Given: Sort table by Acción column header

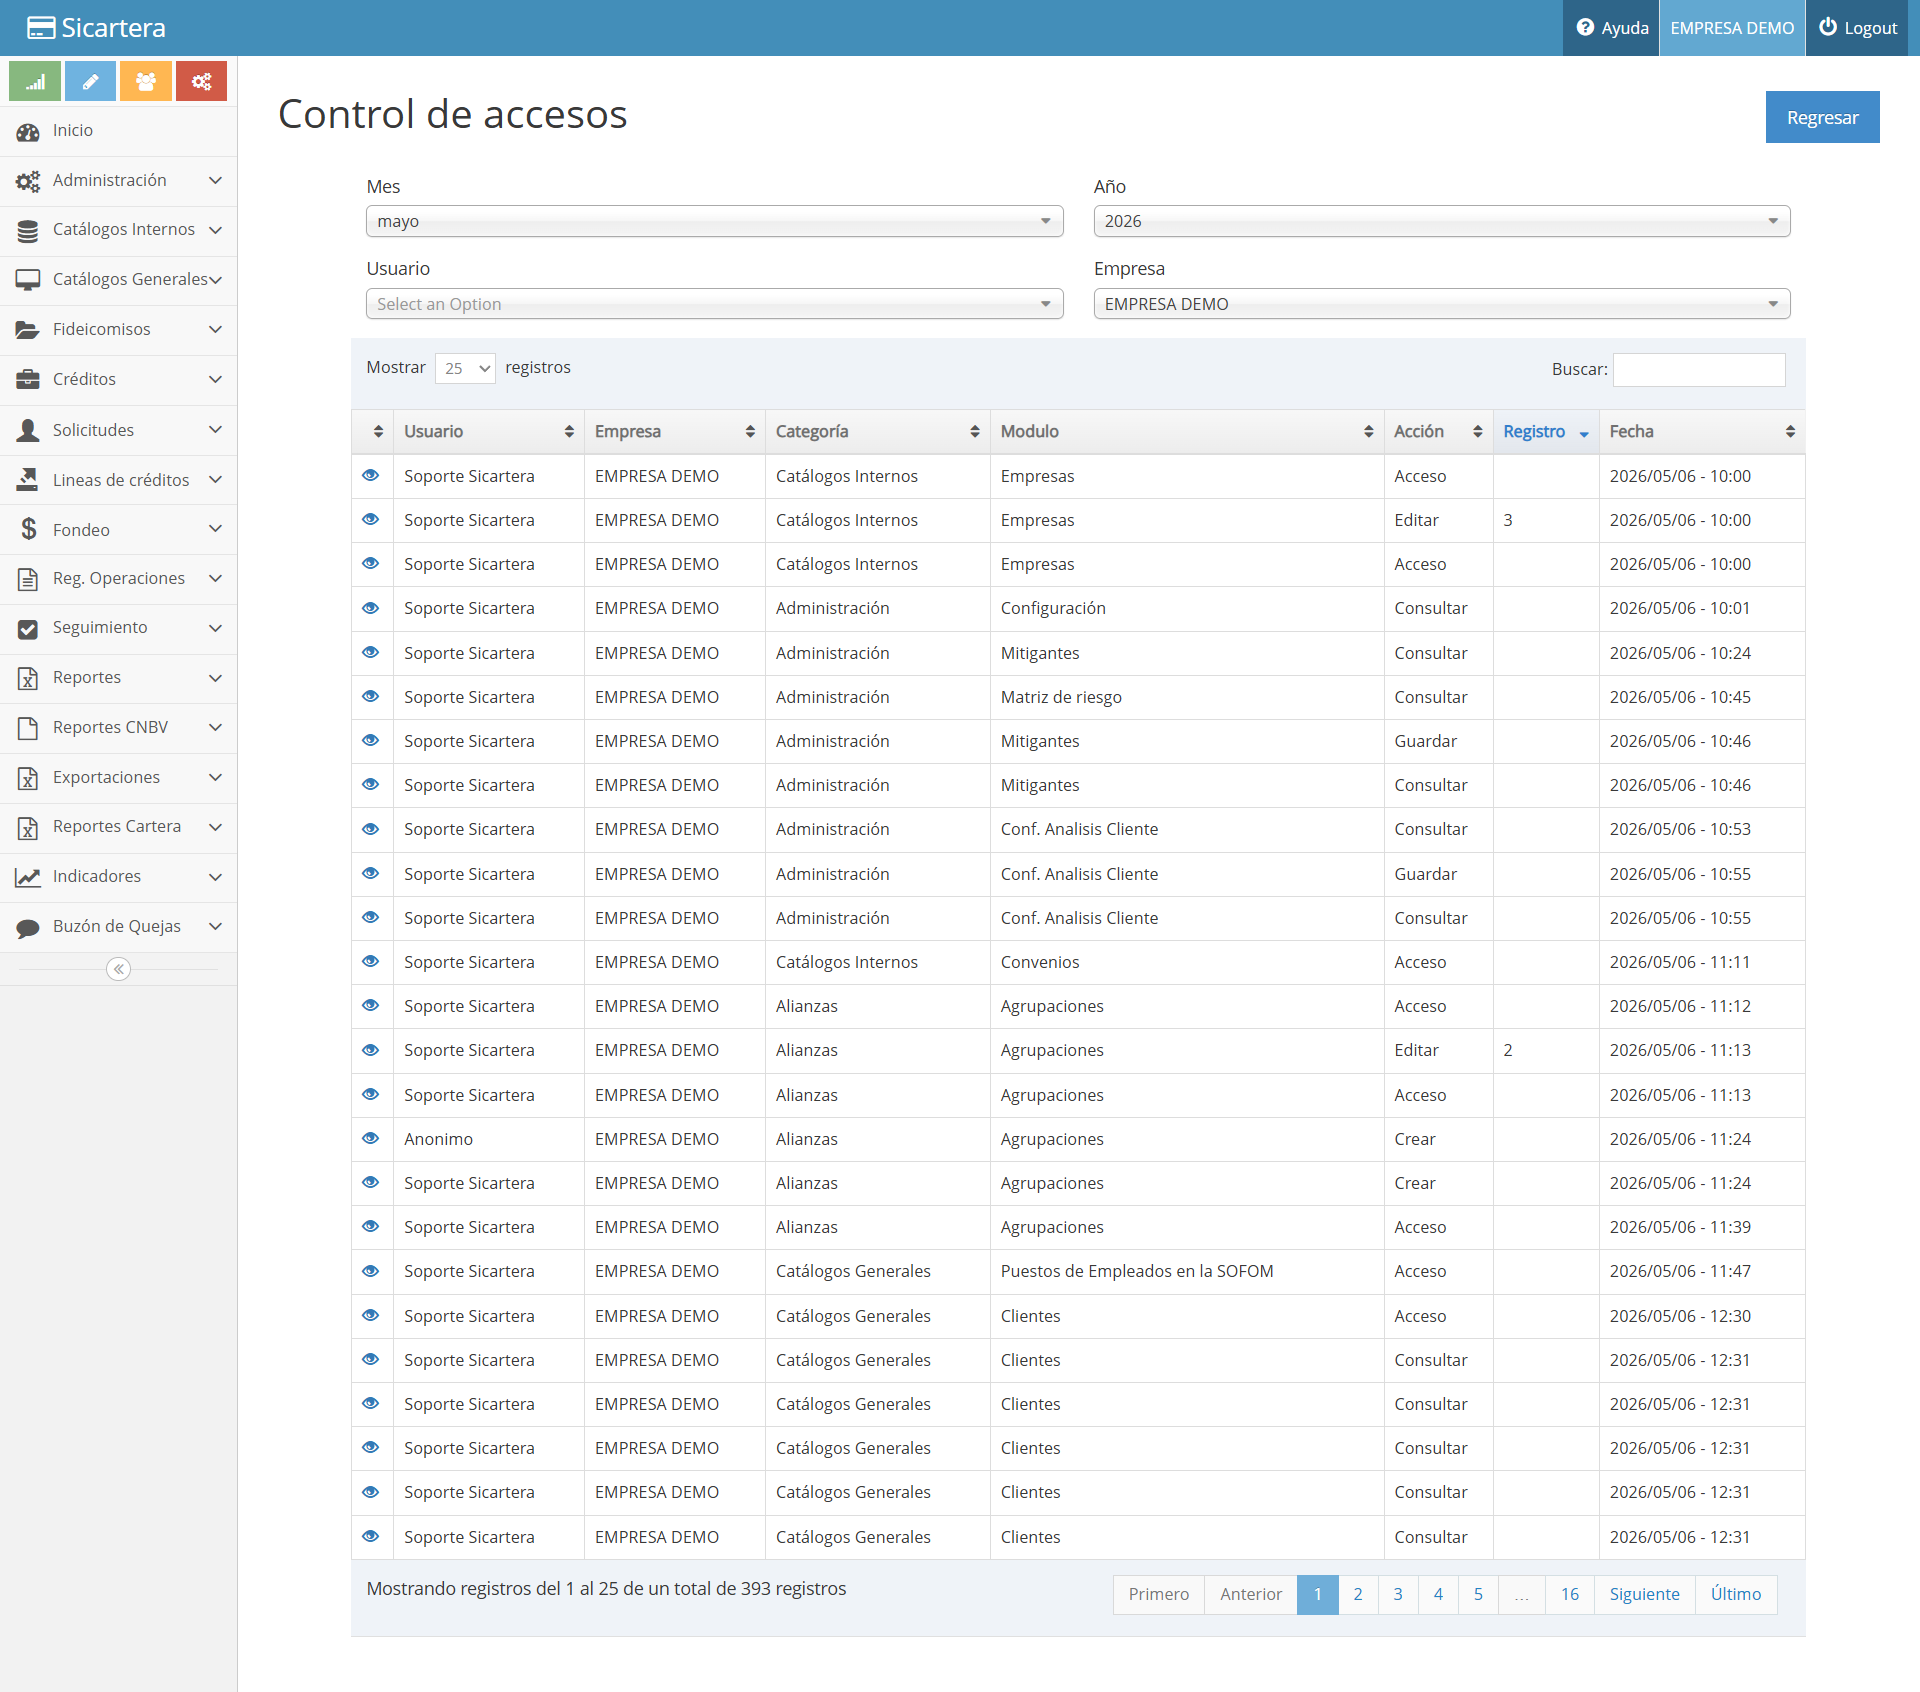Looking at the screenshot, I should 1438,431.
